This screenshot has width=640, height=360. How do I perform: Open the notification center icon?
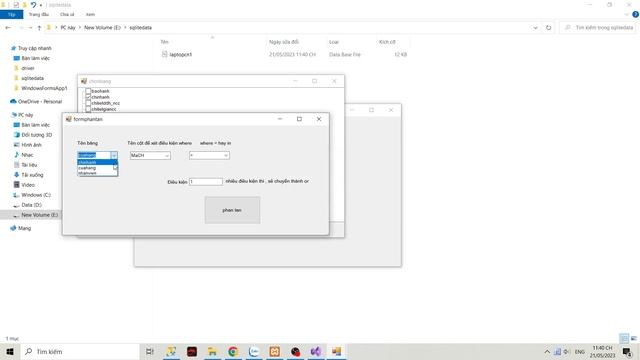(627, 351)
